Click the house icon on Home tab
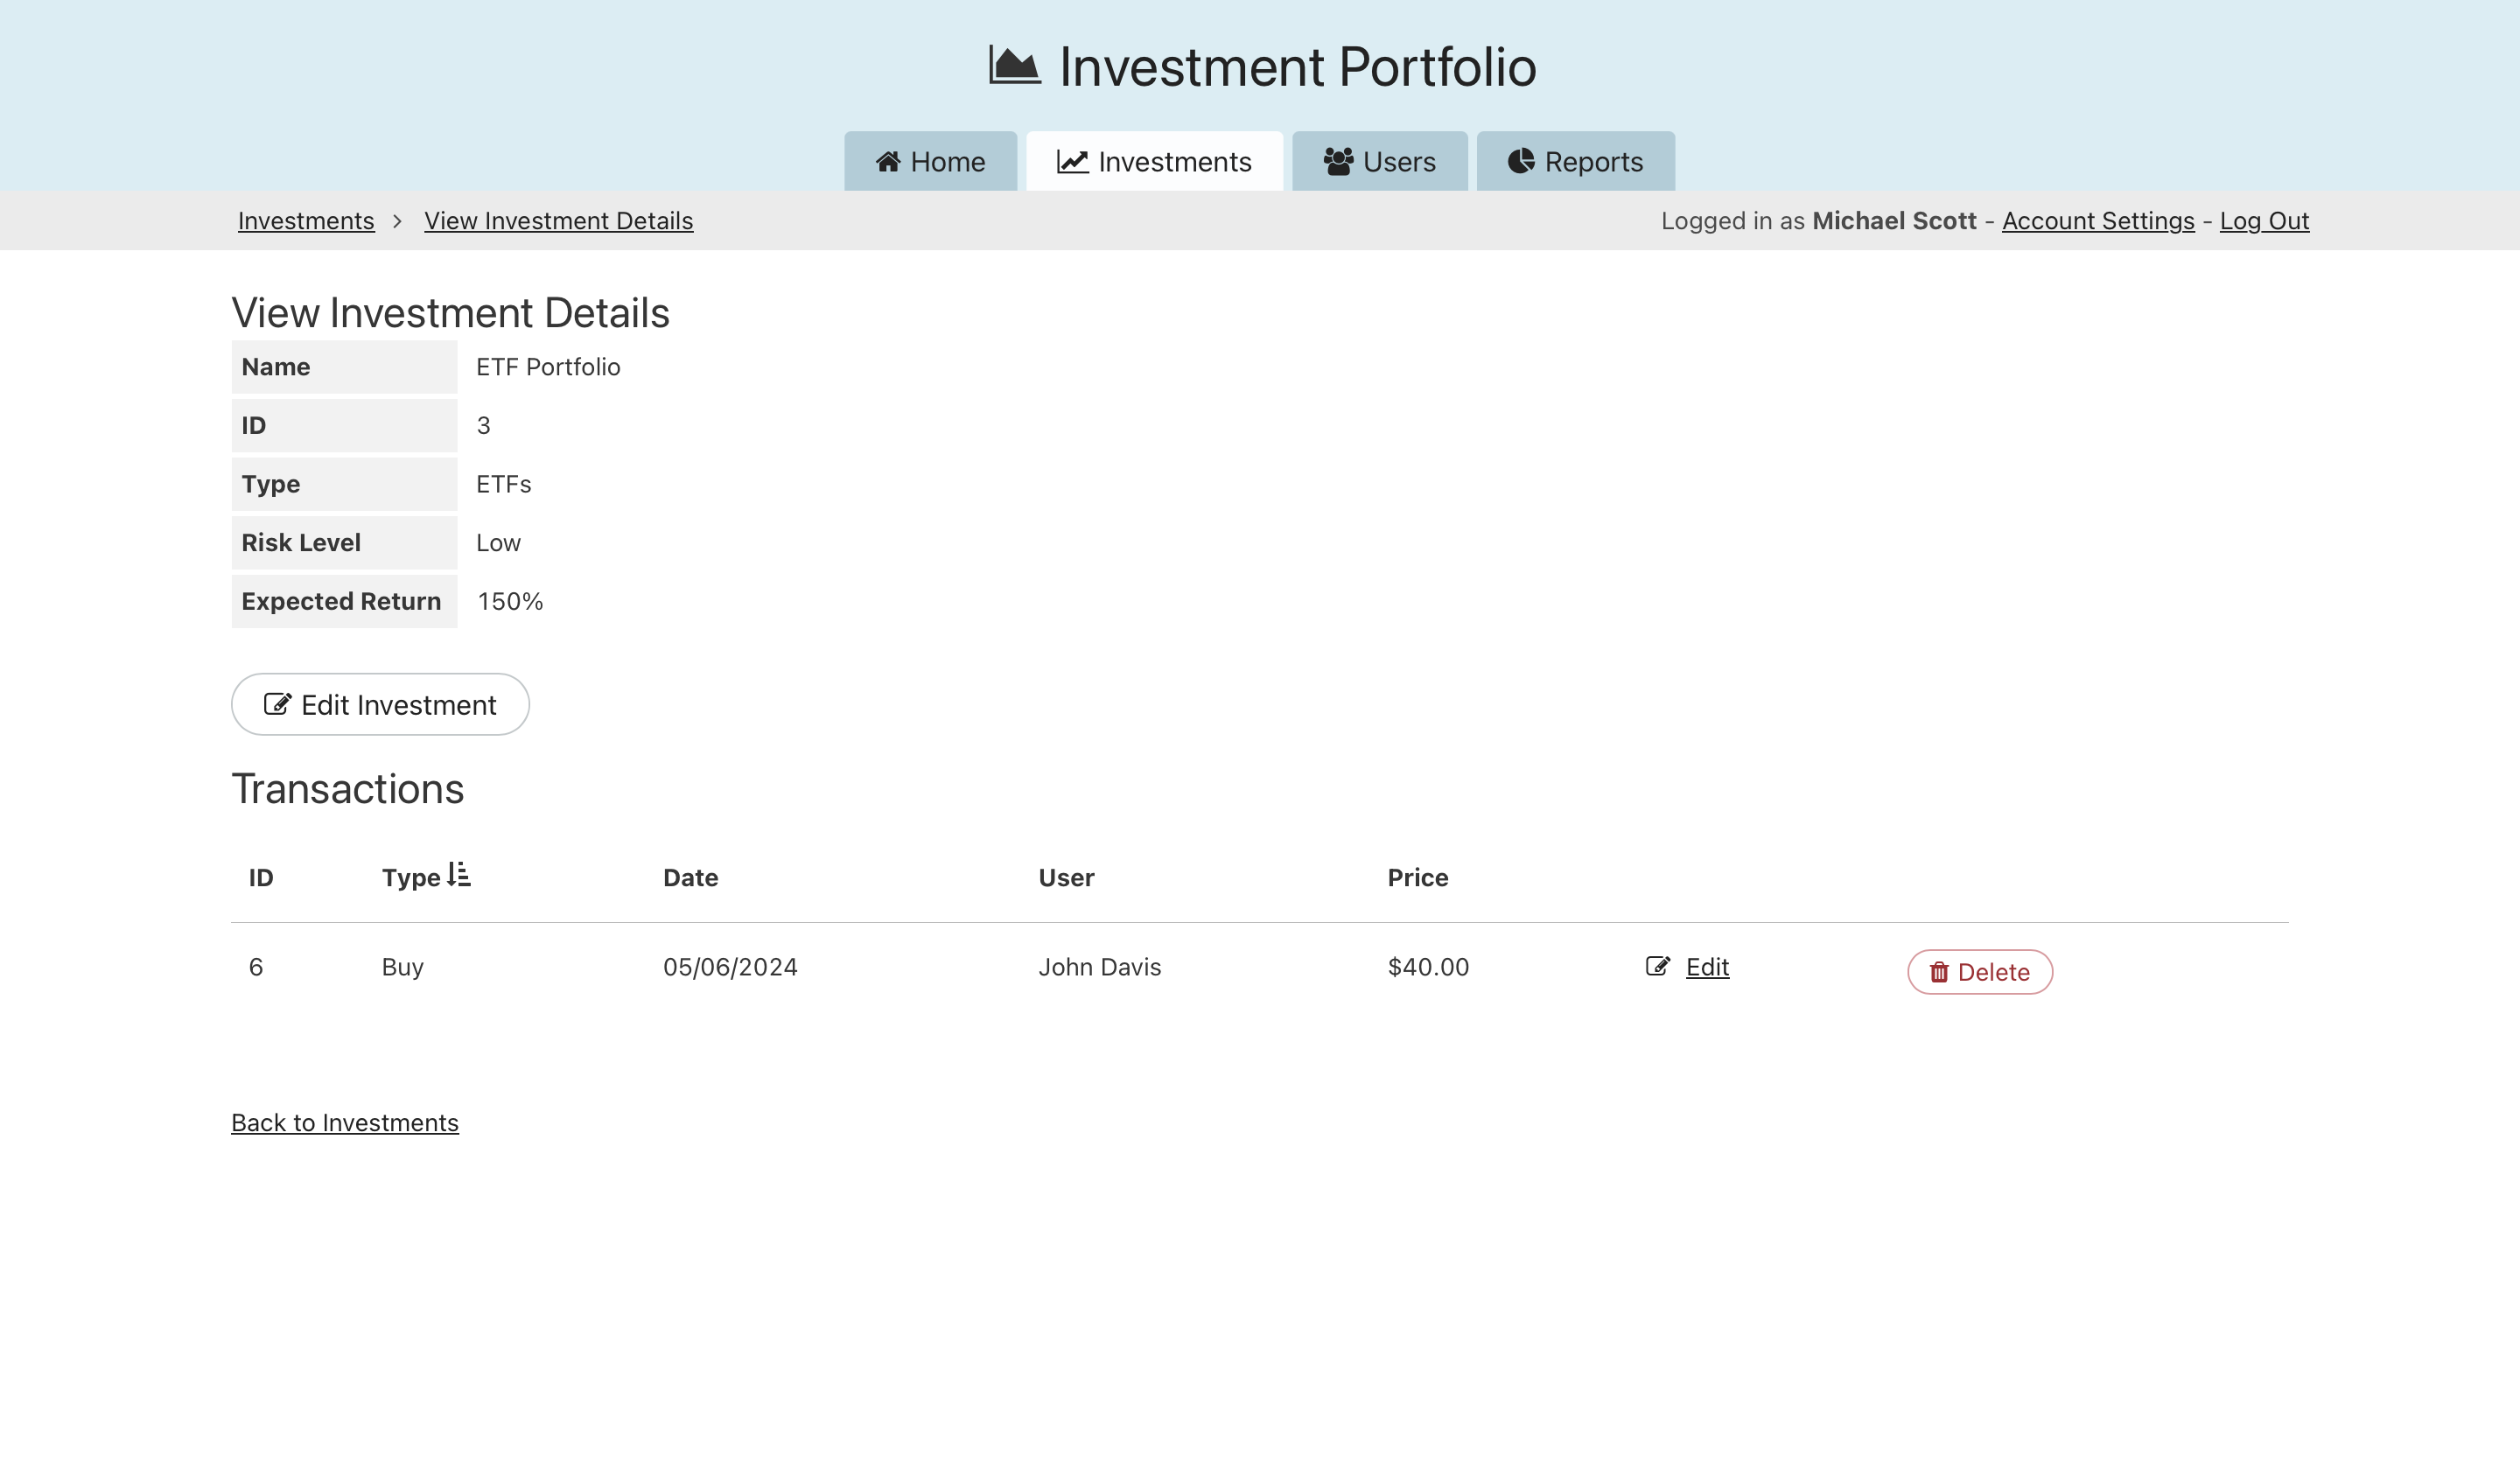This screenshot has width=2520, height=1482. coord(887,162)
